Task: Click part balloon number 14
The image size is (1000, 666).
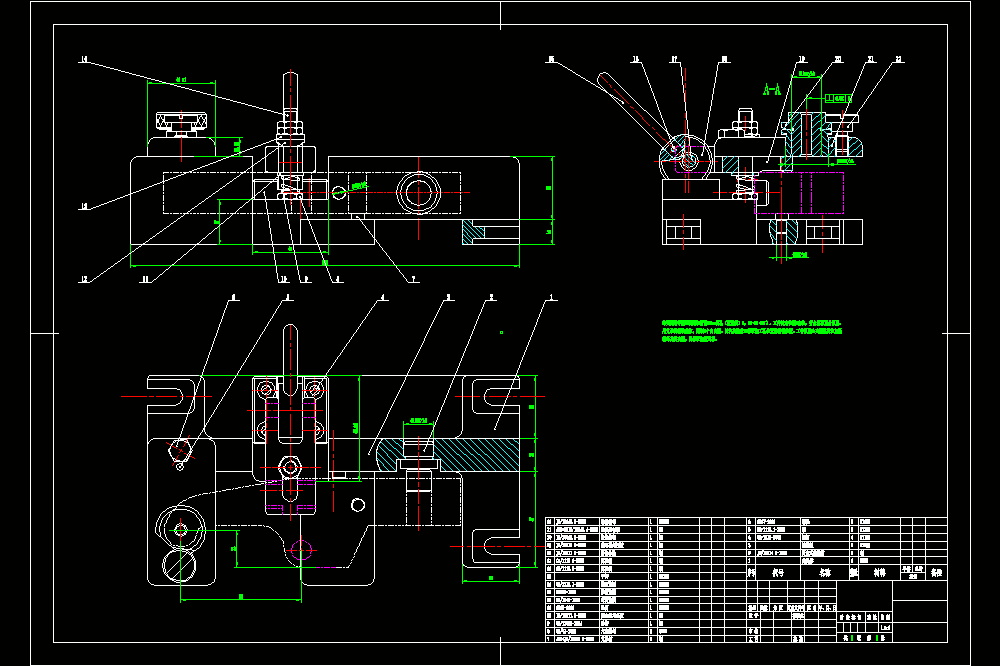Action: click(84, 59)
